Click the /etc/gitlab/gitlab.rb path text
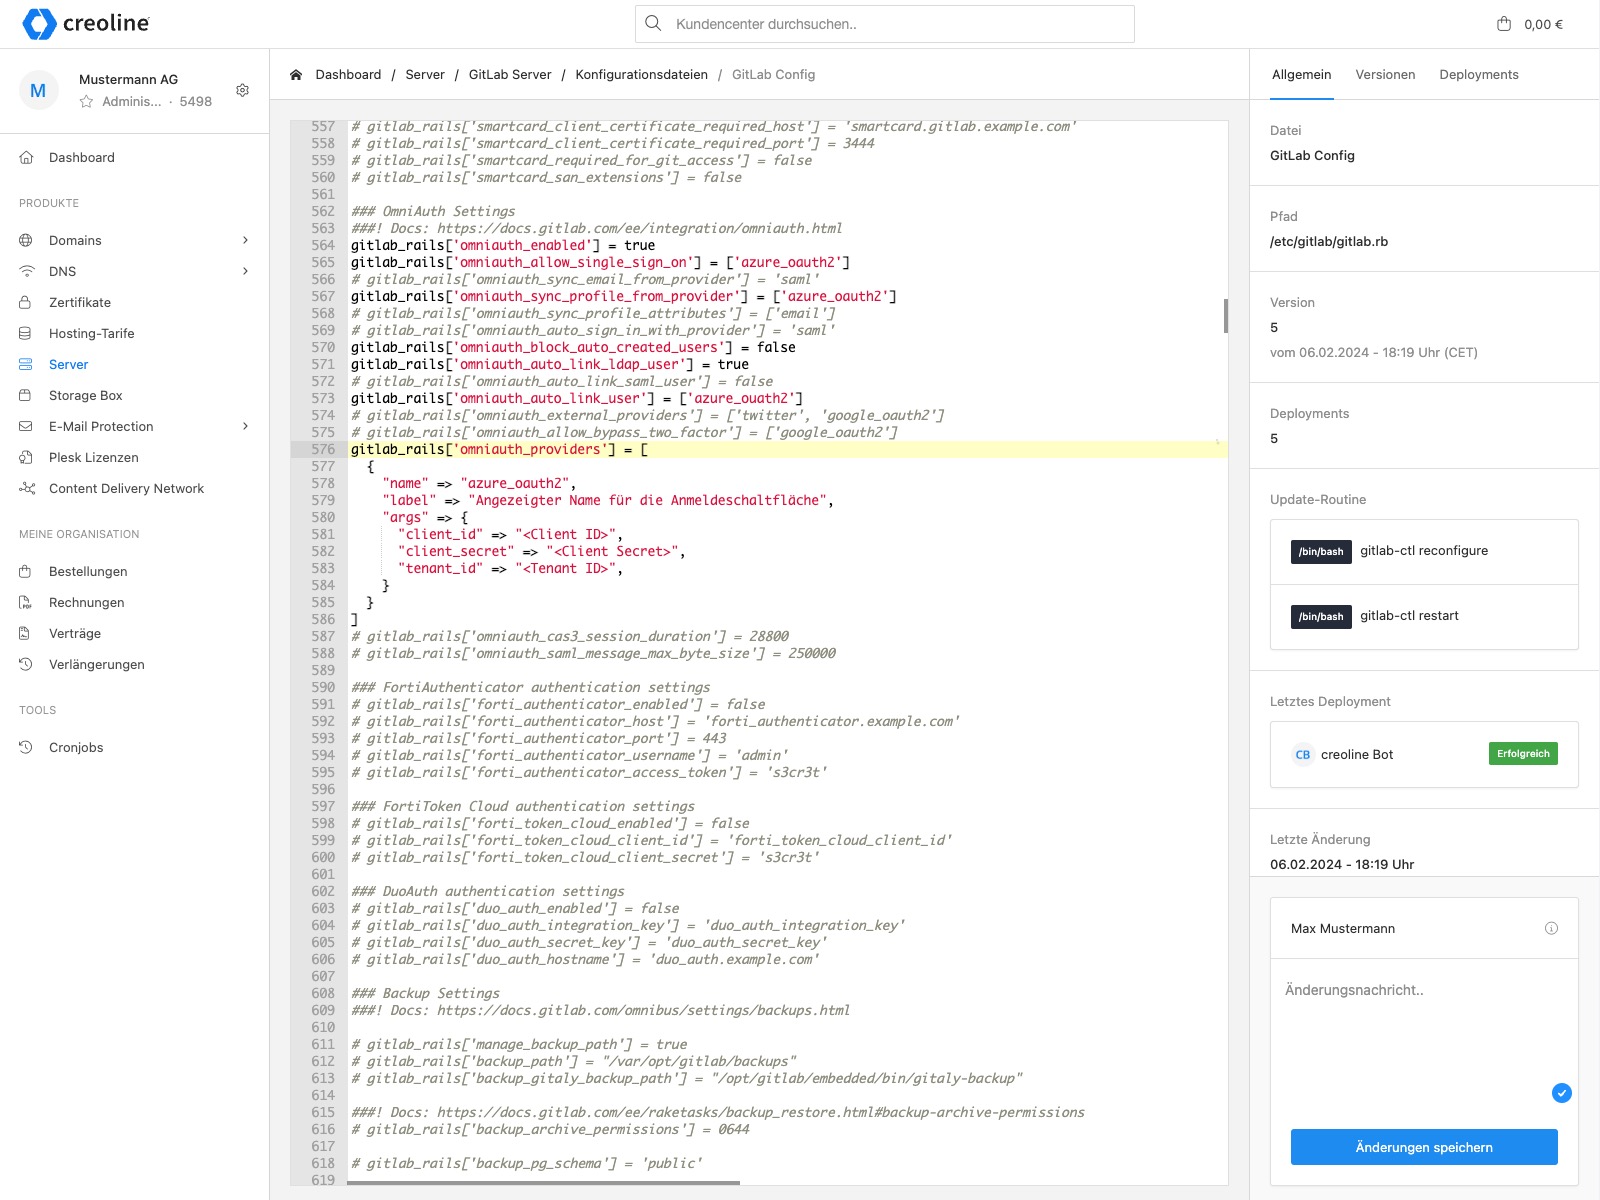The image size is (1600, 1200). [1329, 241]
